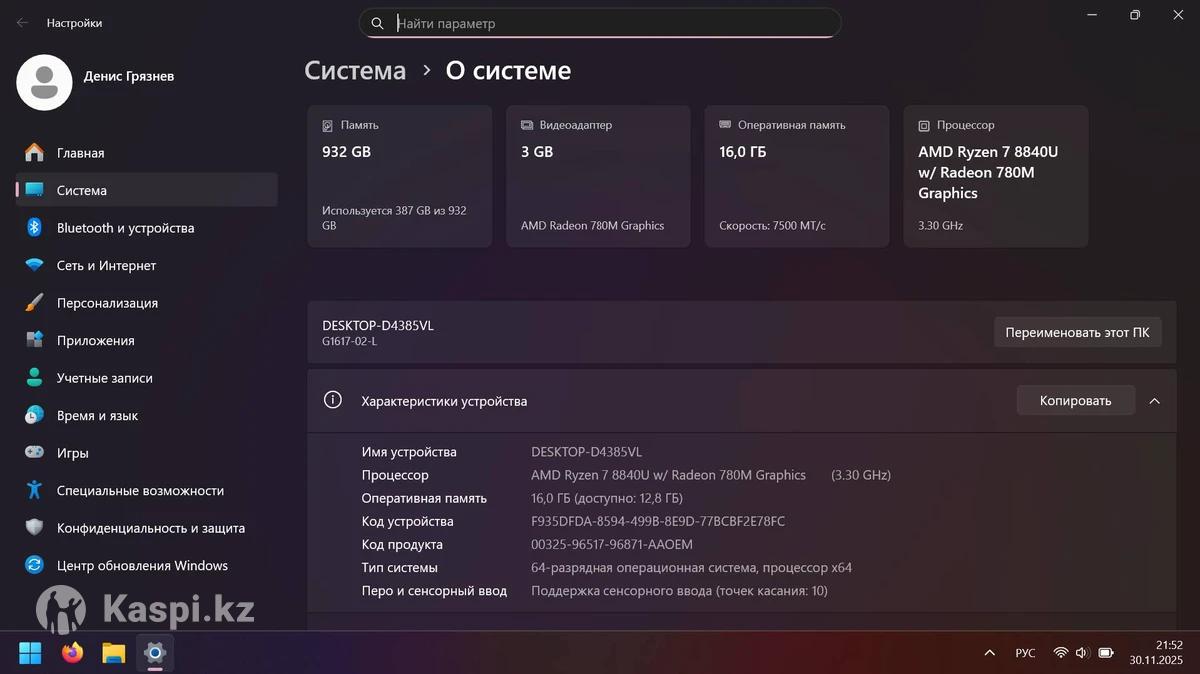Select the Специальные возможности accessibility icon

(34, 491)
